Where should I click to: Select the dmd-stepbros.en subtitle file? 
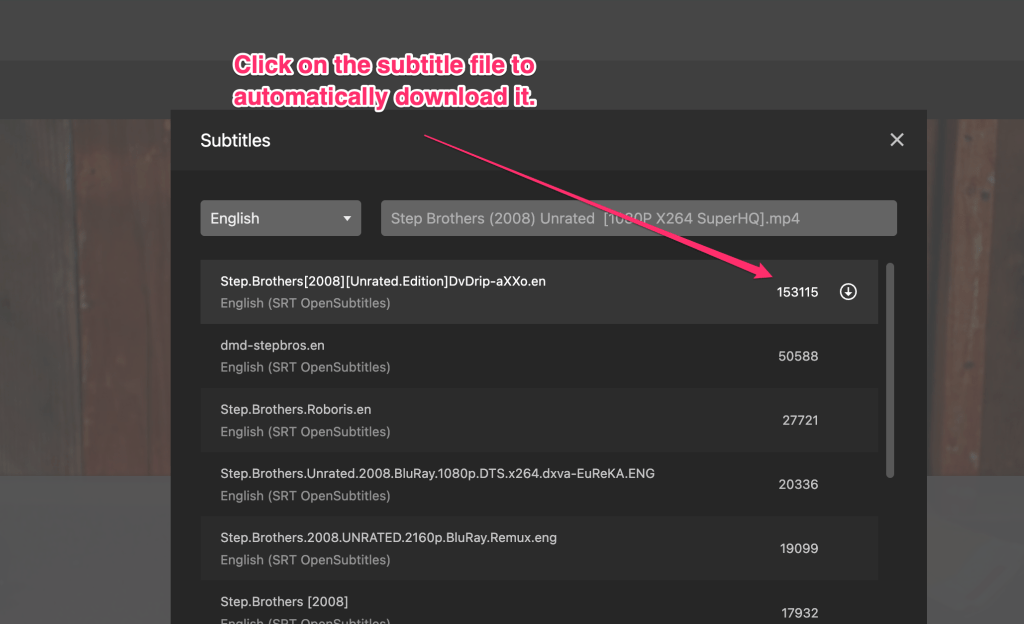click(273, 346)
